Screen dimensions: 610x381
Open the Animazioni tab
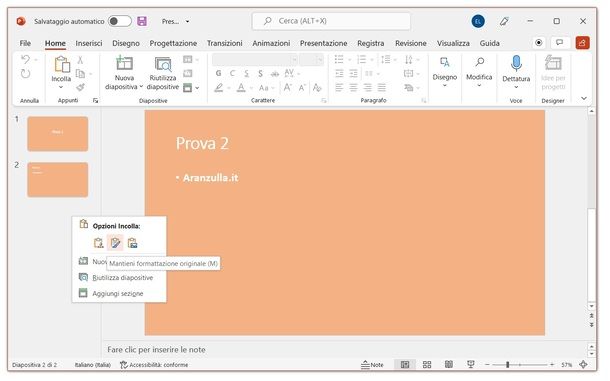[271, 43]
